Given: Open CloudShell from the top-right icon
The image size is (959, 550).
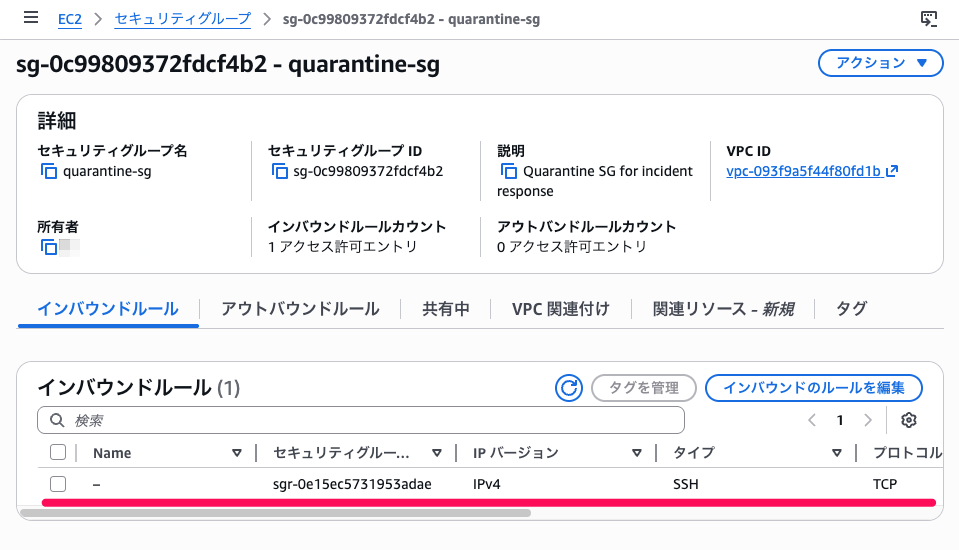Looking at the screenshot, I should point(929,18).
